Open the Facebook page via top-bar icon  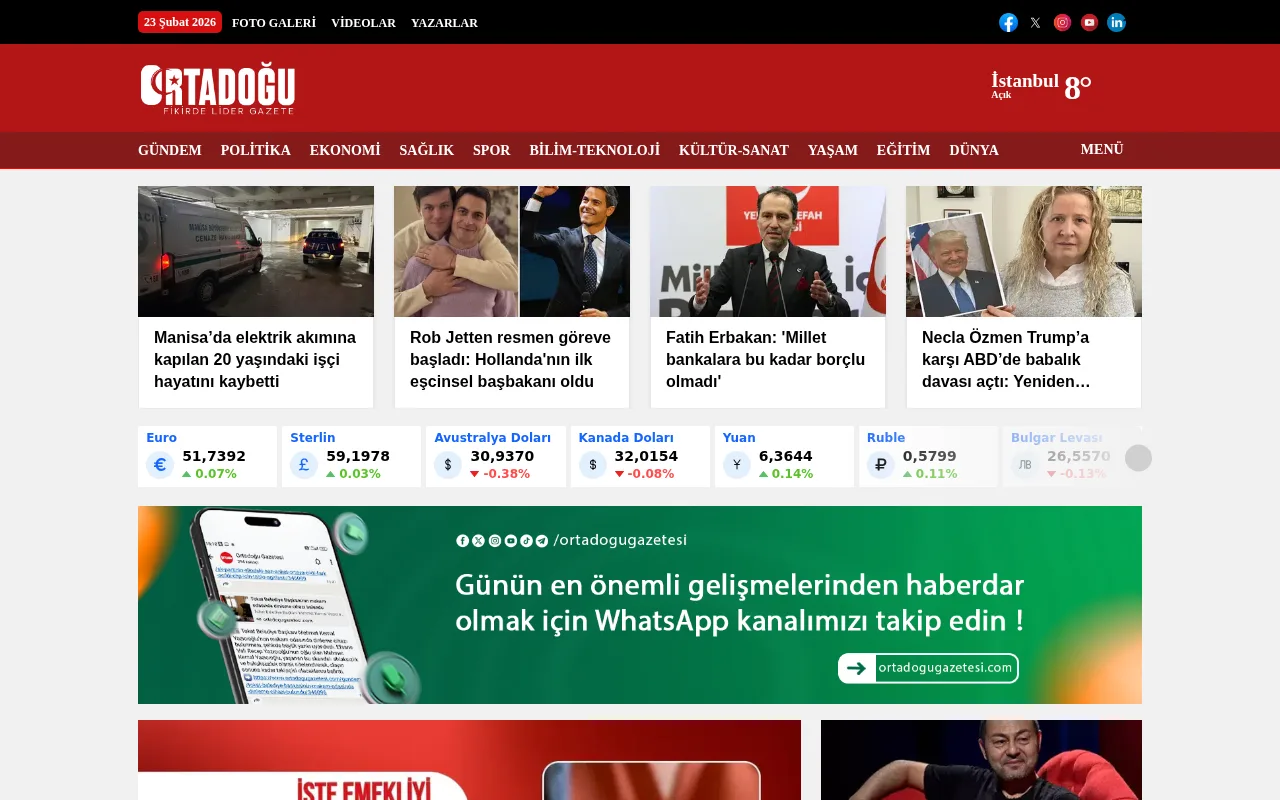point(1008,22)
